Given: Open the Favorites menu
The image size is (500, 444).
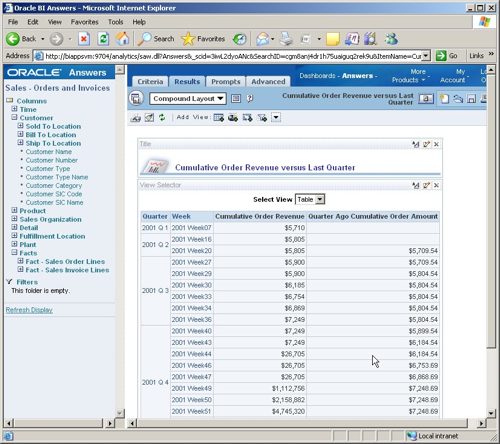Looking at the screenshot, I should coord(84,22).
